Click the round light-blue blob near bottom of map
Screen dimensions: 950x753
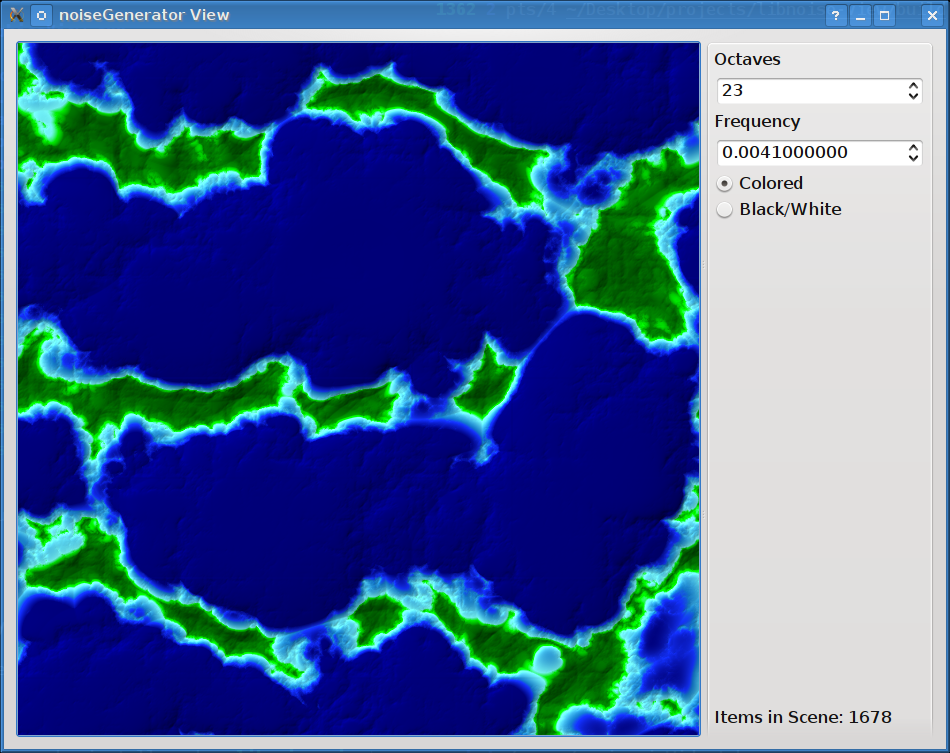pos(546,659)
